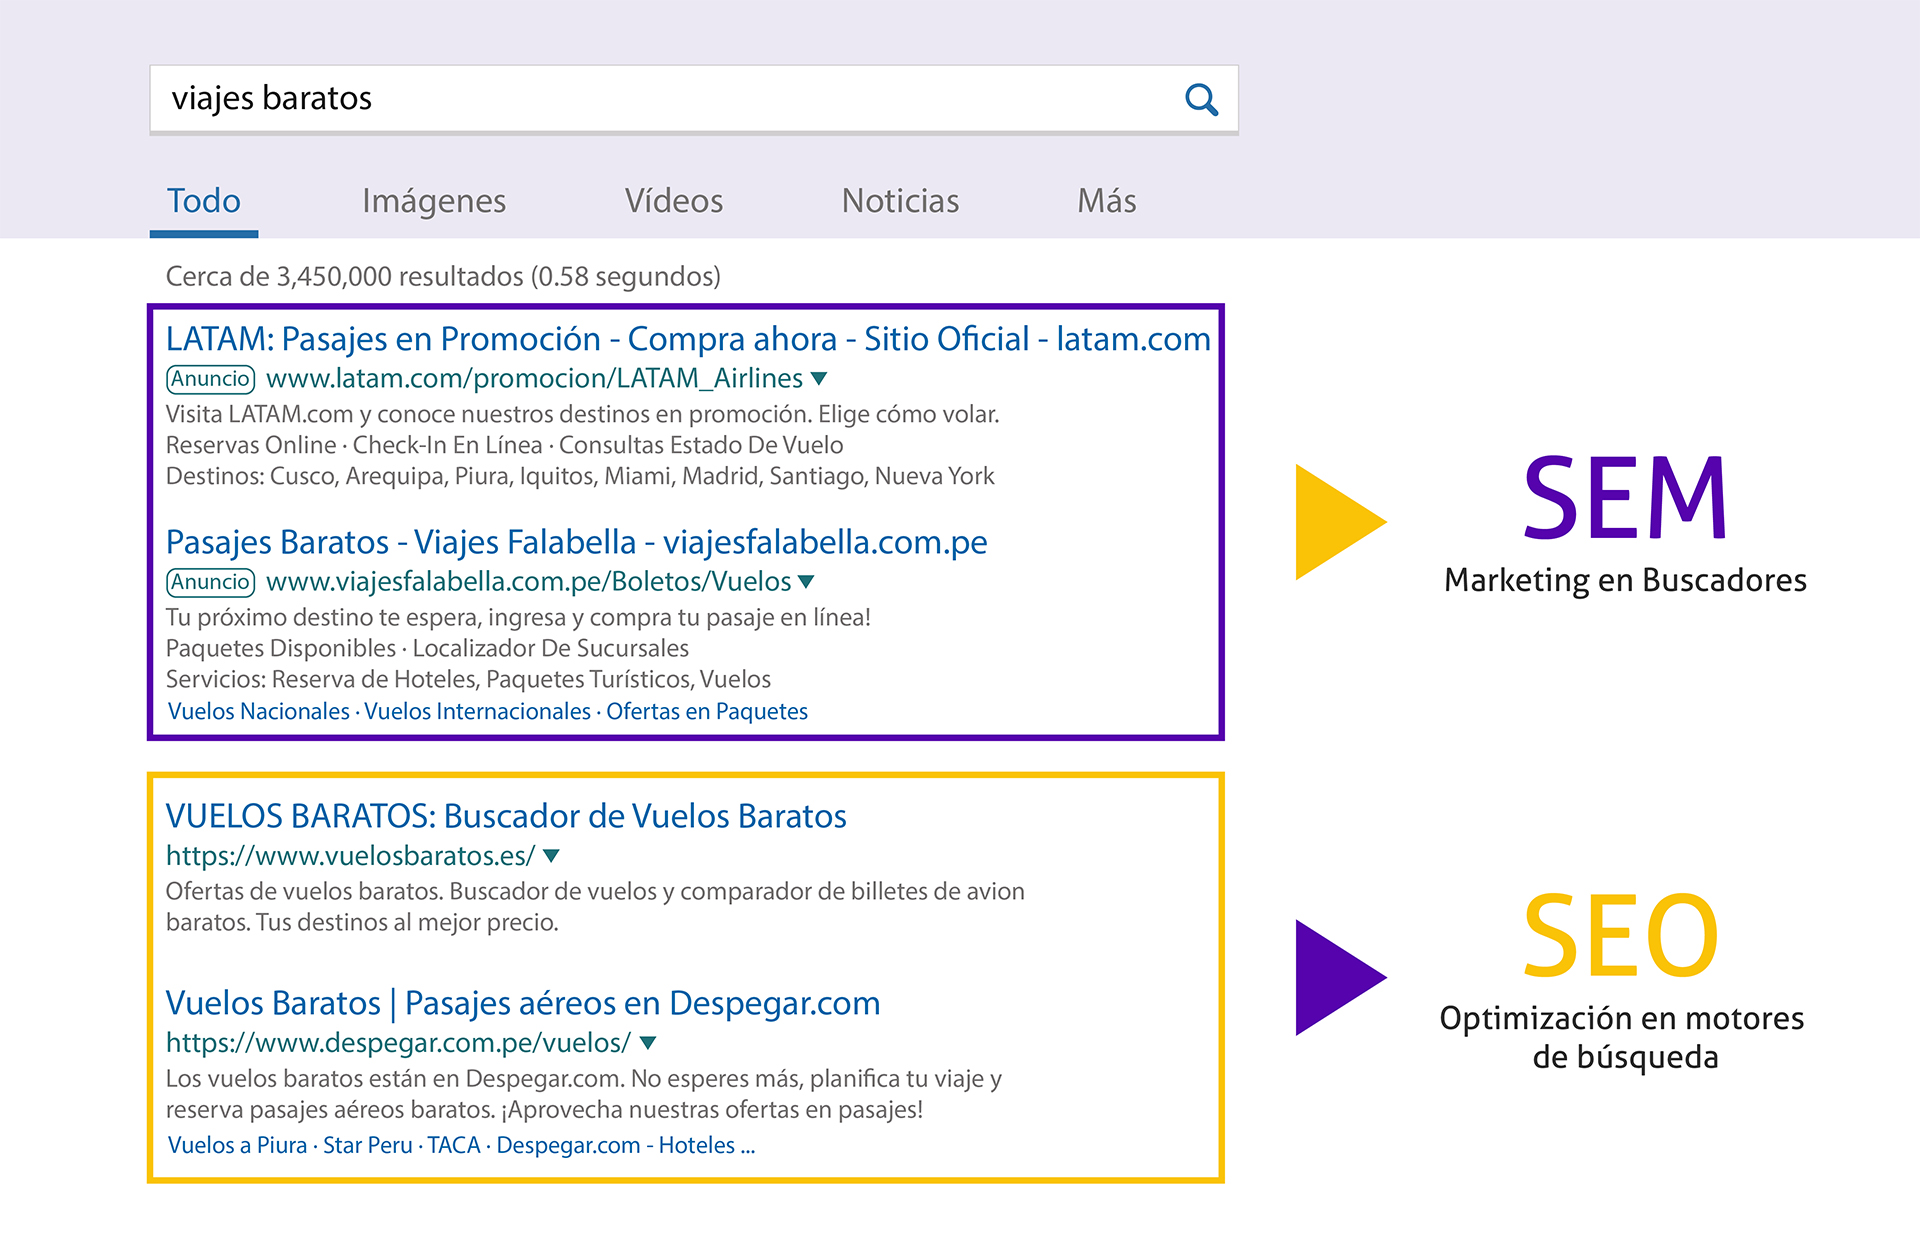Click 'Reservas Online' in LATAM ad description
Image resolution: width=1920 pixels, height=1240 pixels.
click(x=251, y=445)
